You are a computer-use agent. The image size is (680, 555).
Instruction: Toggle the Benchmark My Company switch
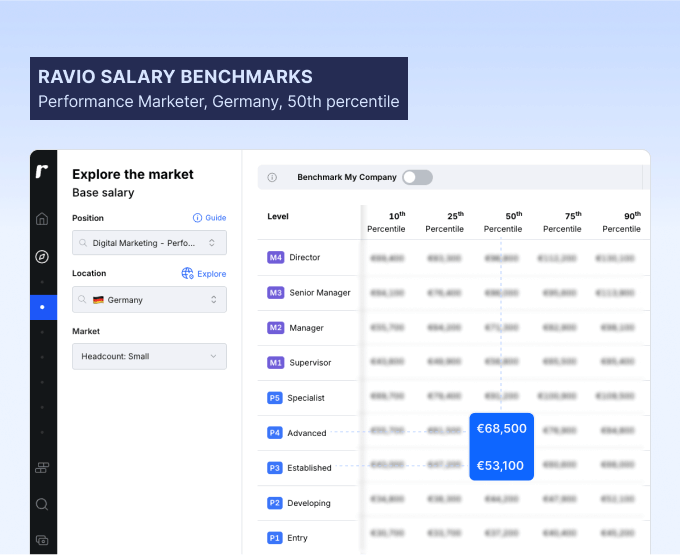click(x=417, y=177)
